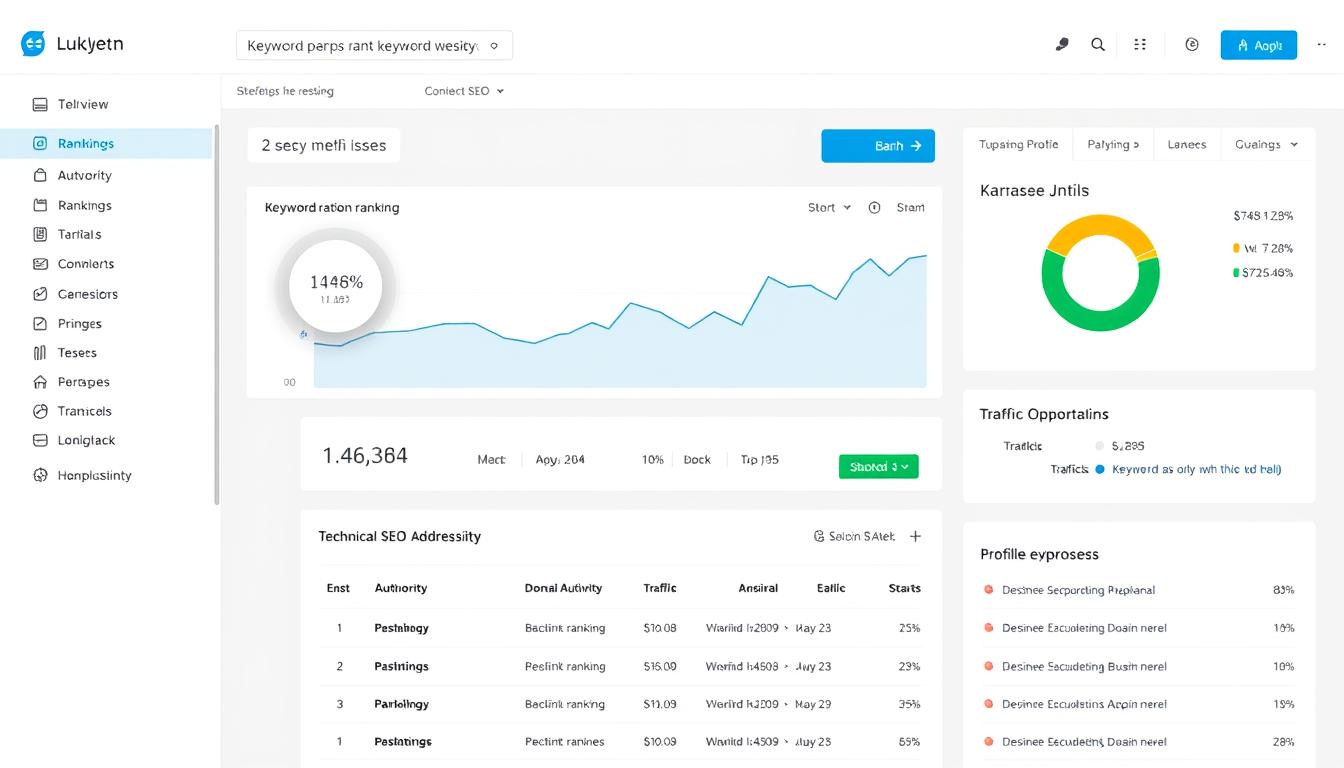The height and width of the screenshot is (768, 1344).
Task: Click the plus icon in Technical SEO panel
Action: (x=915, y=536)
